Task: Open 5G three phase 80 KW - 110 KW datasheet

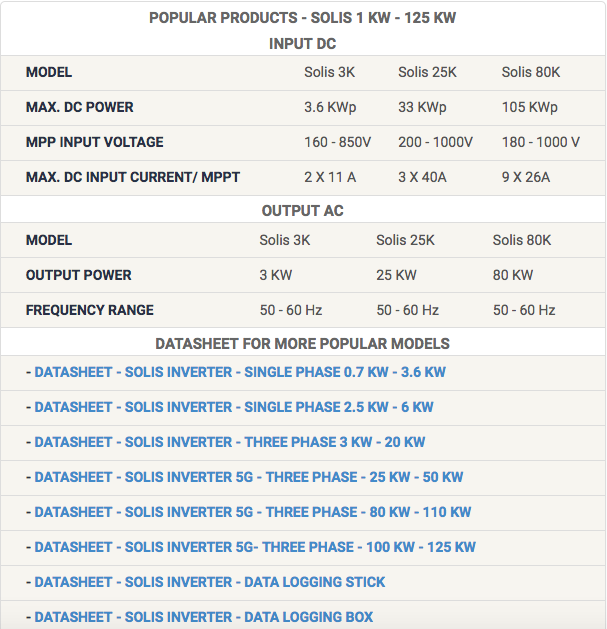Action: tap(252, 512)
